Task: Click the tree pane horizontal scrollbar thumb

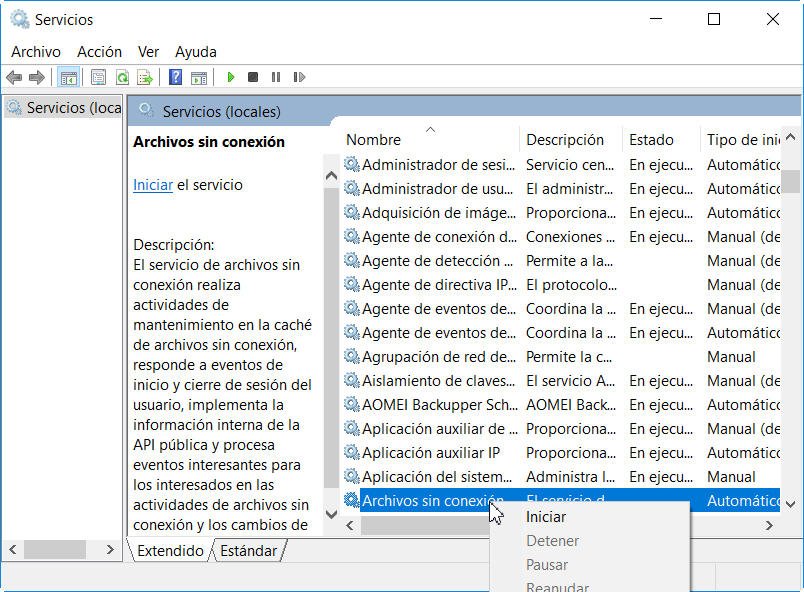Action: pos(55,549)
